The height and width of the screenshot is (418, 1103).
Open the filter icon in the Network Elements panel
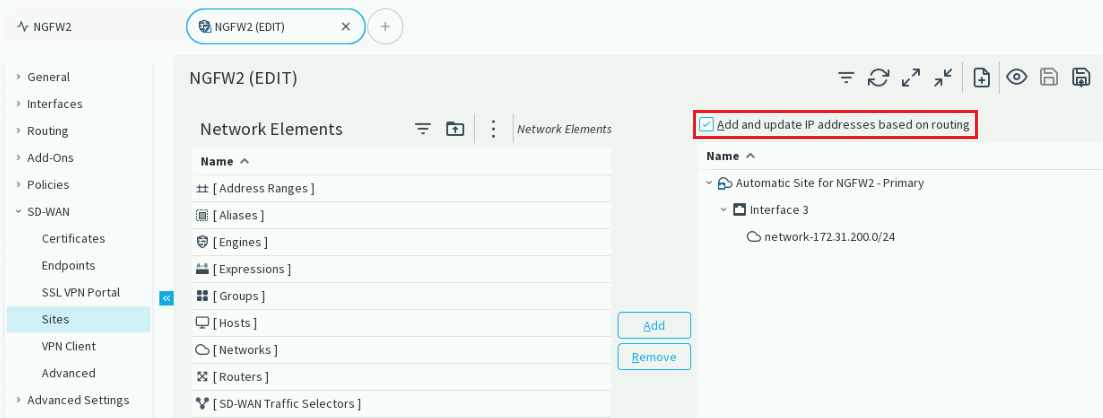pos(422,129)
